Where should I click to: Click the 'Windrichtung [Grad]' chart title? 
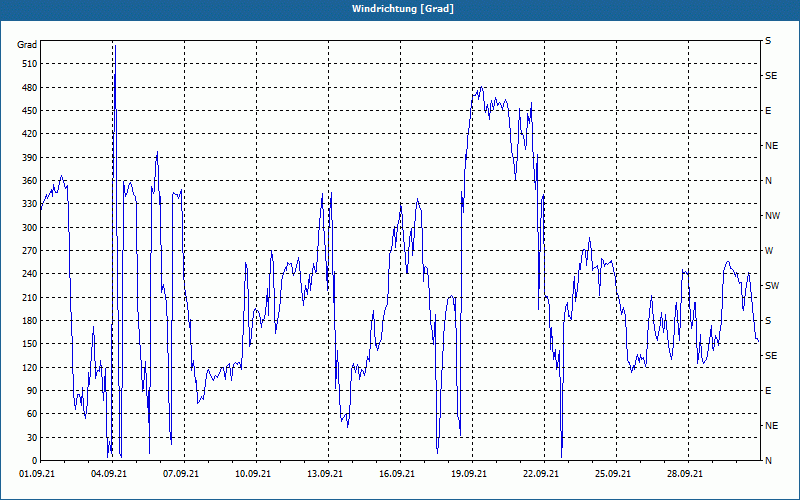tap(403, 9)
